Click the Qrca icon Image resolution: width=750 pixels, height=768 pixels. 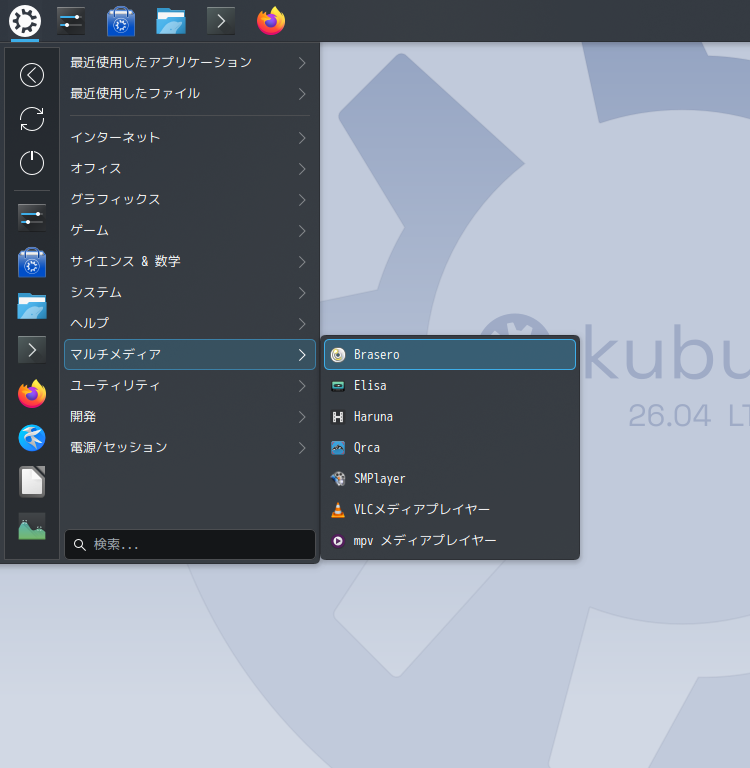pyautogui.click(x=338, y=448)
